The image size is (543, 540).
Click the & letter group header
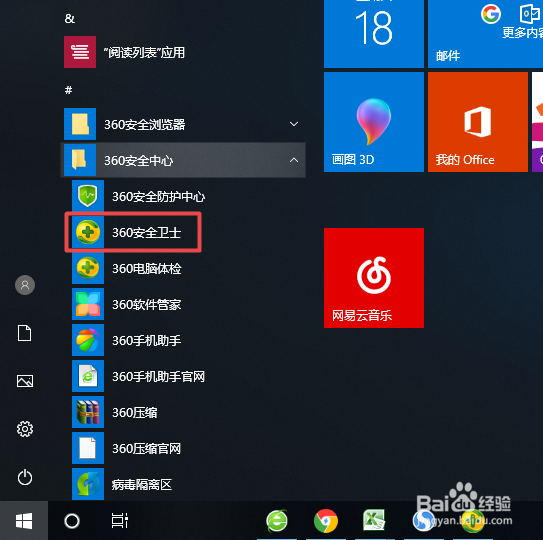[70, 18]
